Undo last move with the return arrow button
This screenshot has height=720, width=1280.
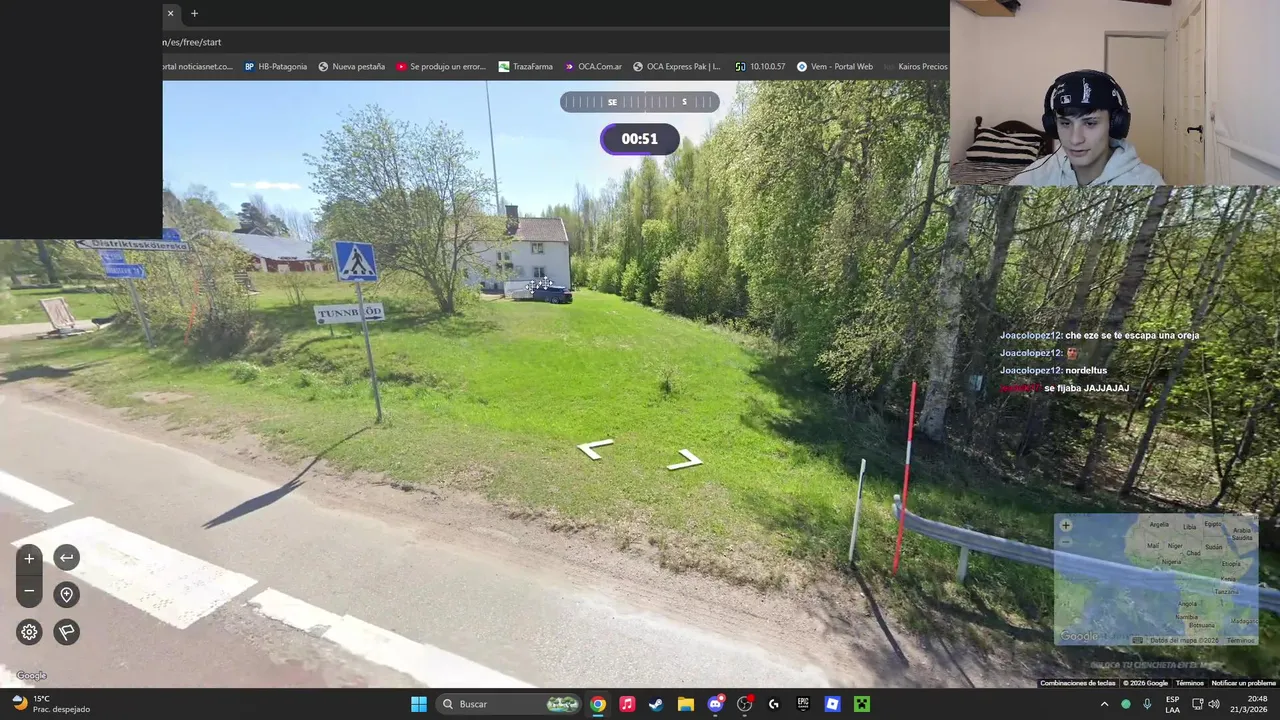(x=66, y=558)
